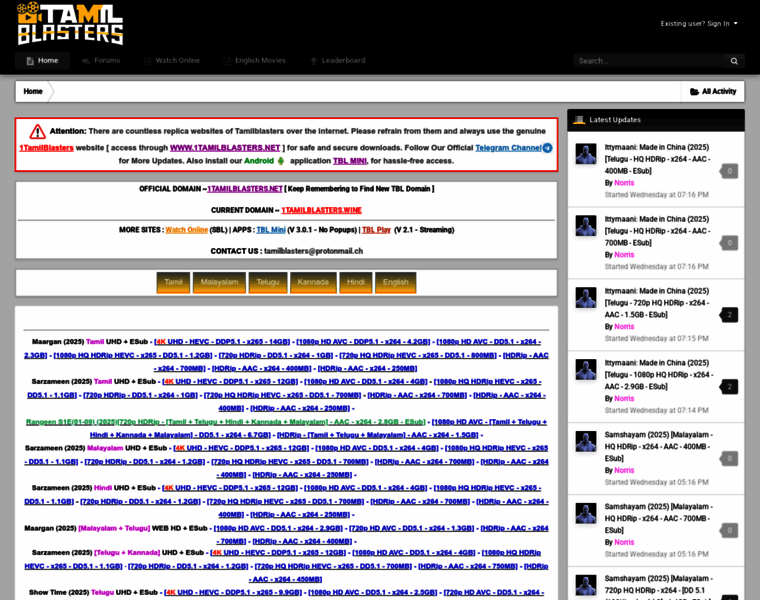Open the Watch Online nav tab

(x=172, y=61)
